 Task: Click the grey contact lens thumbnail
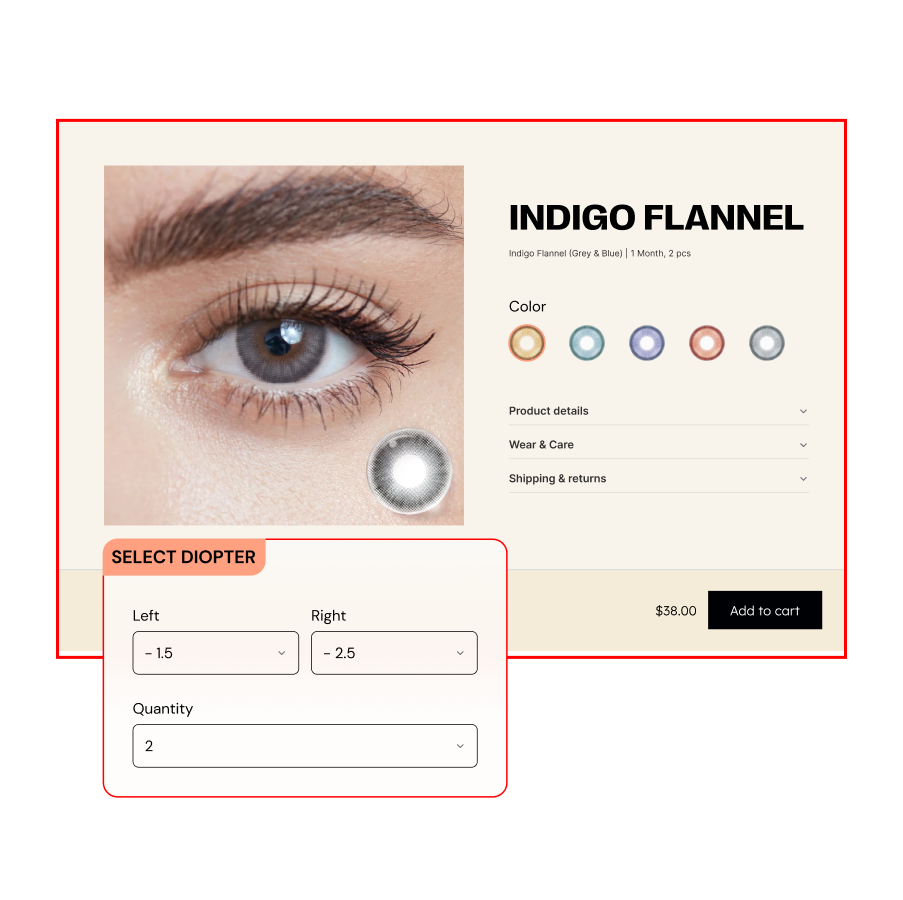point(409,470)
